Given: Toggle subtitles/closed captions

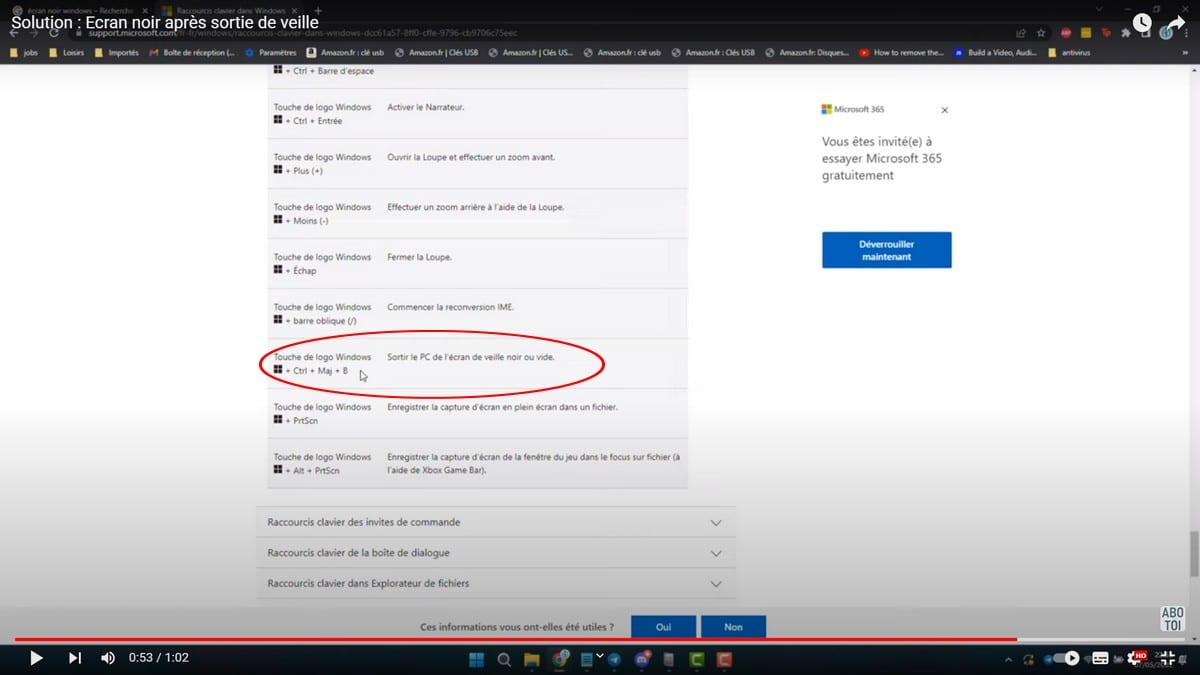Looking at the screenshot, I should (x=1101, y=658).
